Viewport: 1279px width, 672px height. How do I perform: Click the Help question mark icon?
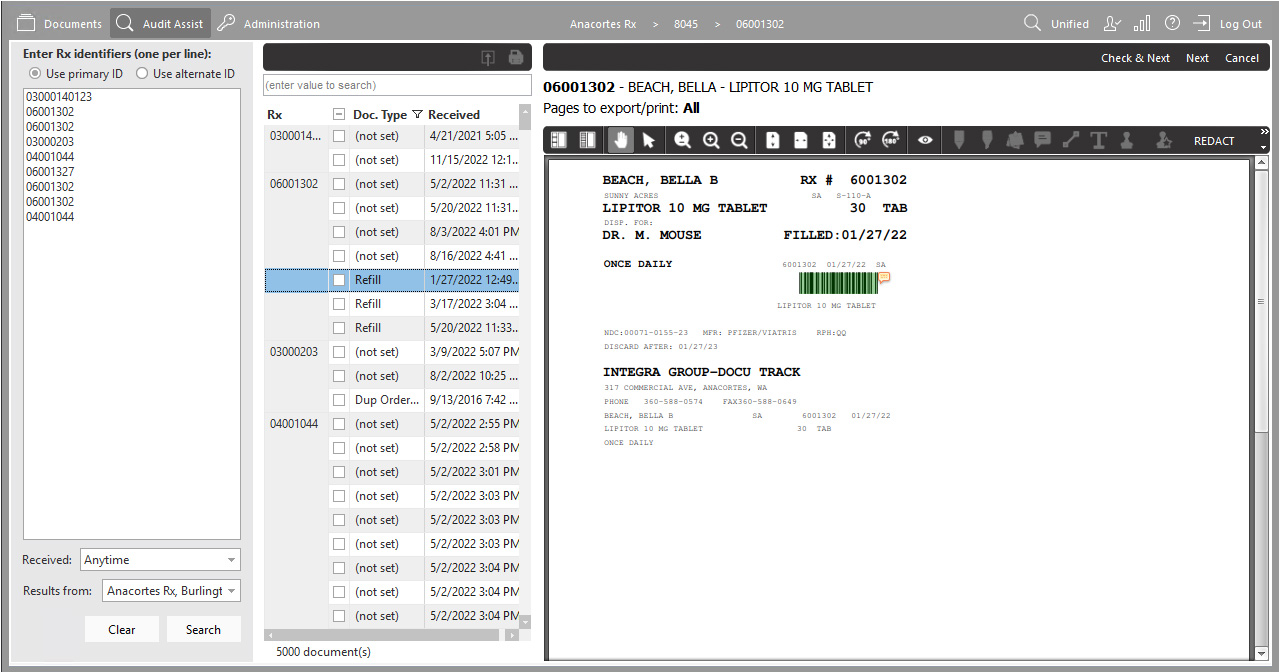click(1172, 22)
